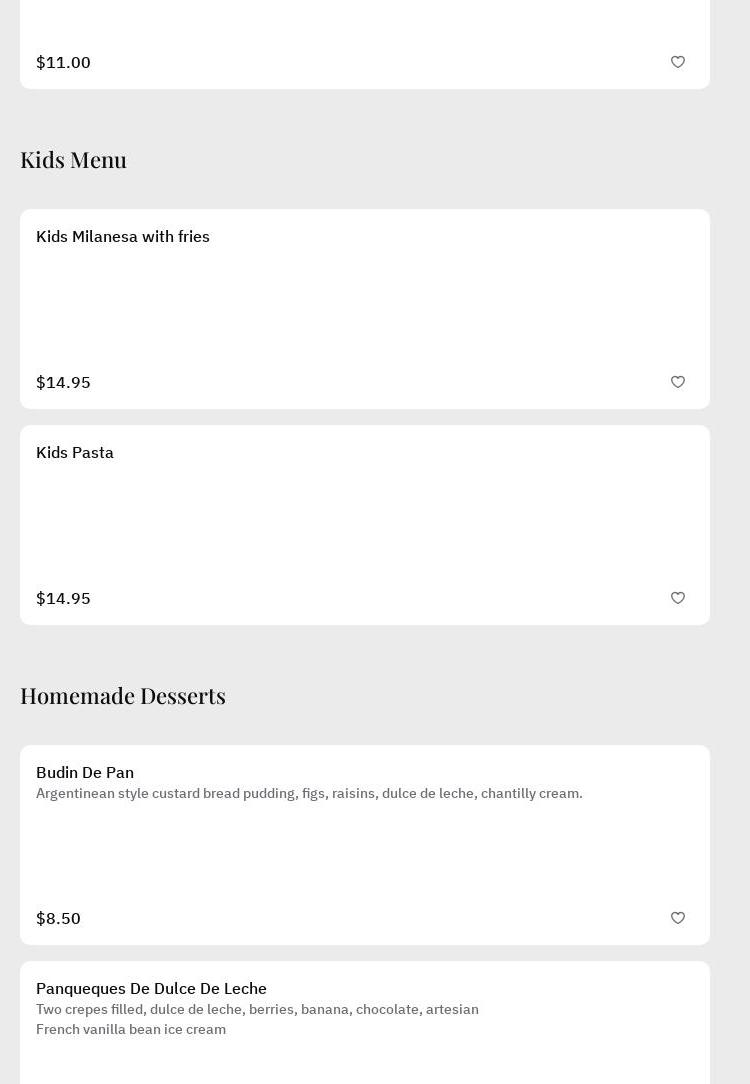Select the Kids Pasta item name
Image resolution: width=750 pixels, height=1084 pixels.
(75, 453)
